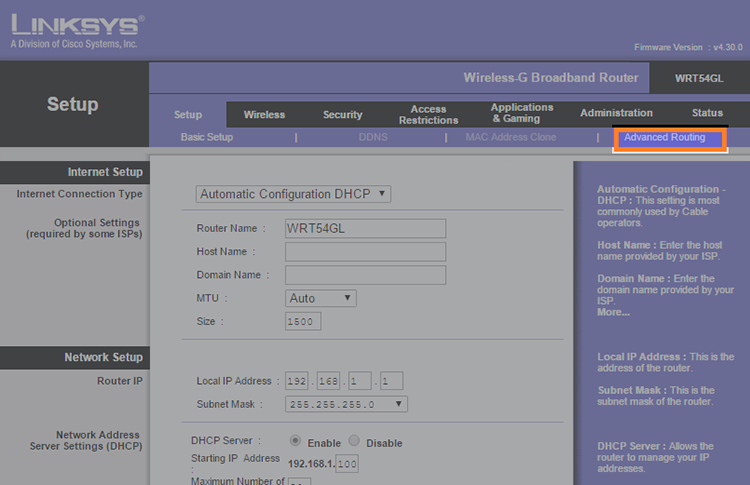Viewport: 750px width, 485px height.
Task: Select the Basic Setup sub-tab
Action: (x=207, y=137)
